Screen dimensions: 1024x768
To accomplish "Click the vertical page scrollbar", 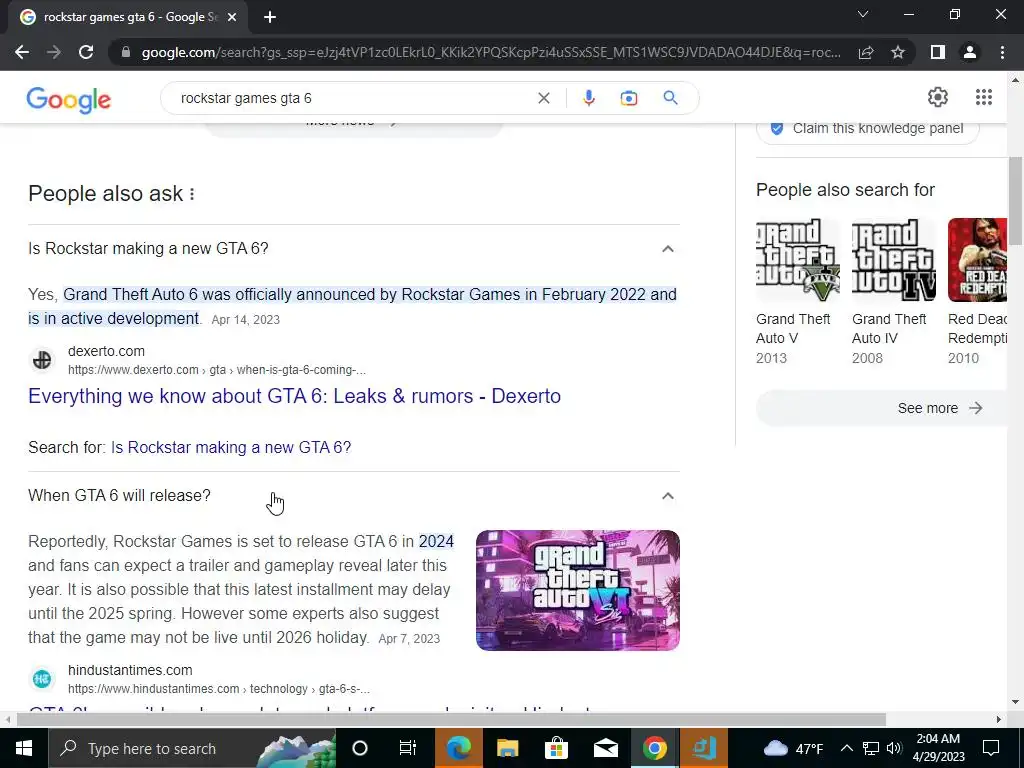I will (1015, 201).
